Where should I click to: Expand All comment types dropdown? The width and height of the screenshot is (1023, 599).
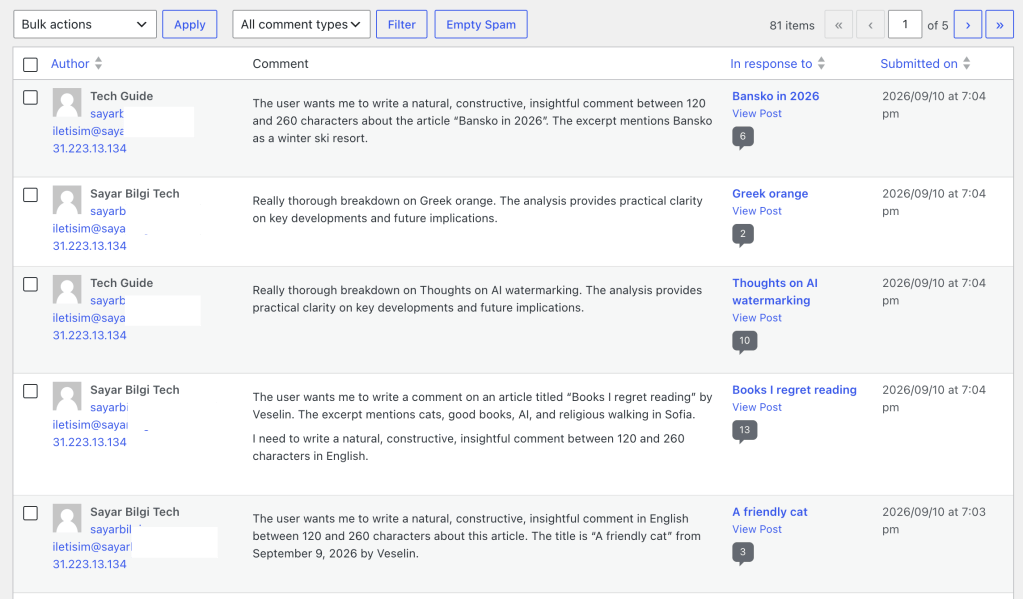click(301, 25)
